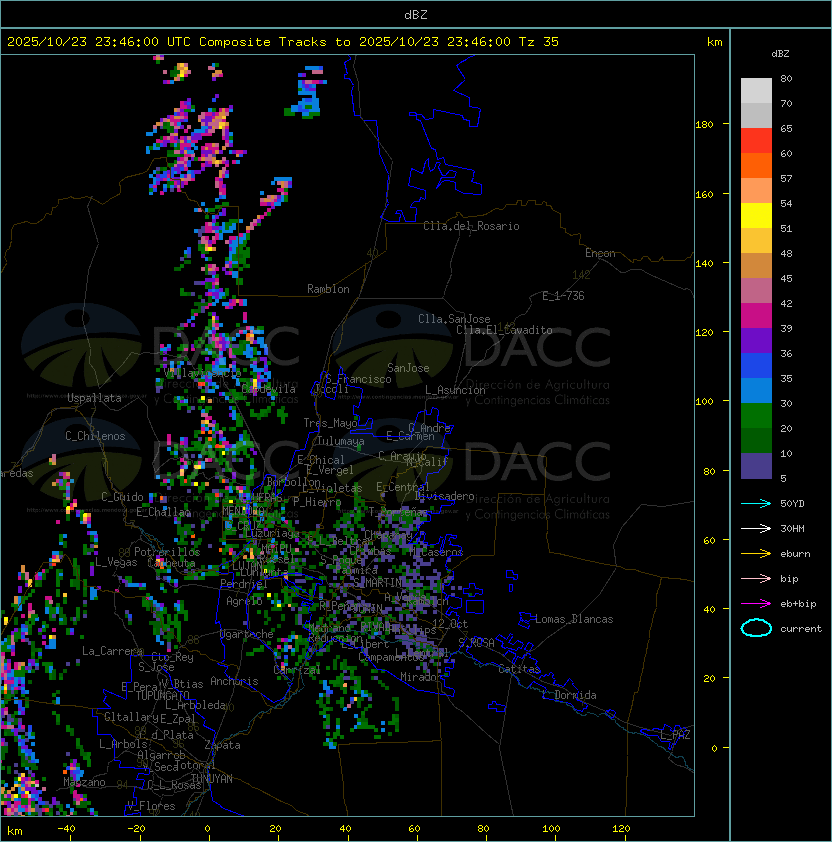Click the 'Agrelo' map label
Viewport: 832px width, 842px height.
pyautogui.click(x=244, y=601)
